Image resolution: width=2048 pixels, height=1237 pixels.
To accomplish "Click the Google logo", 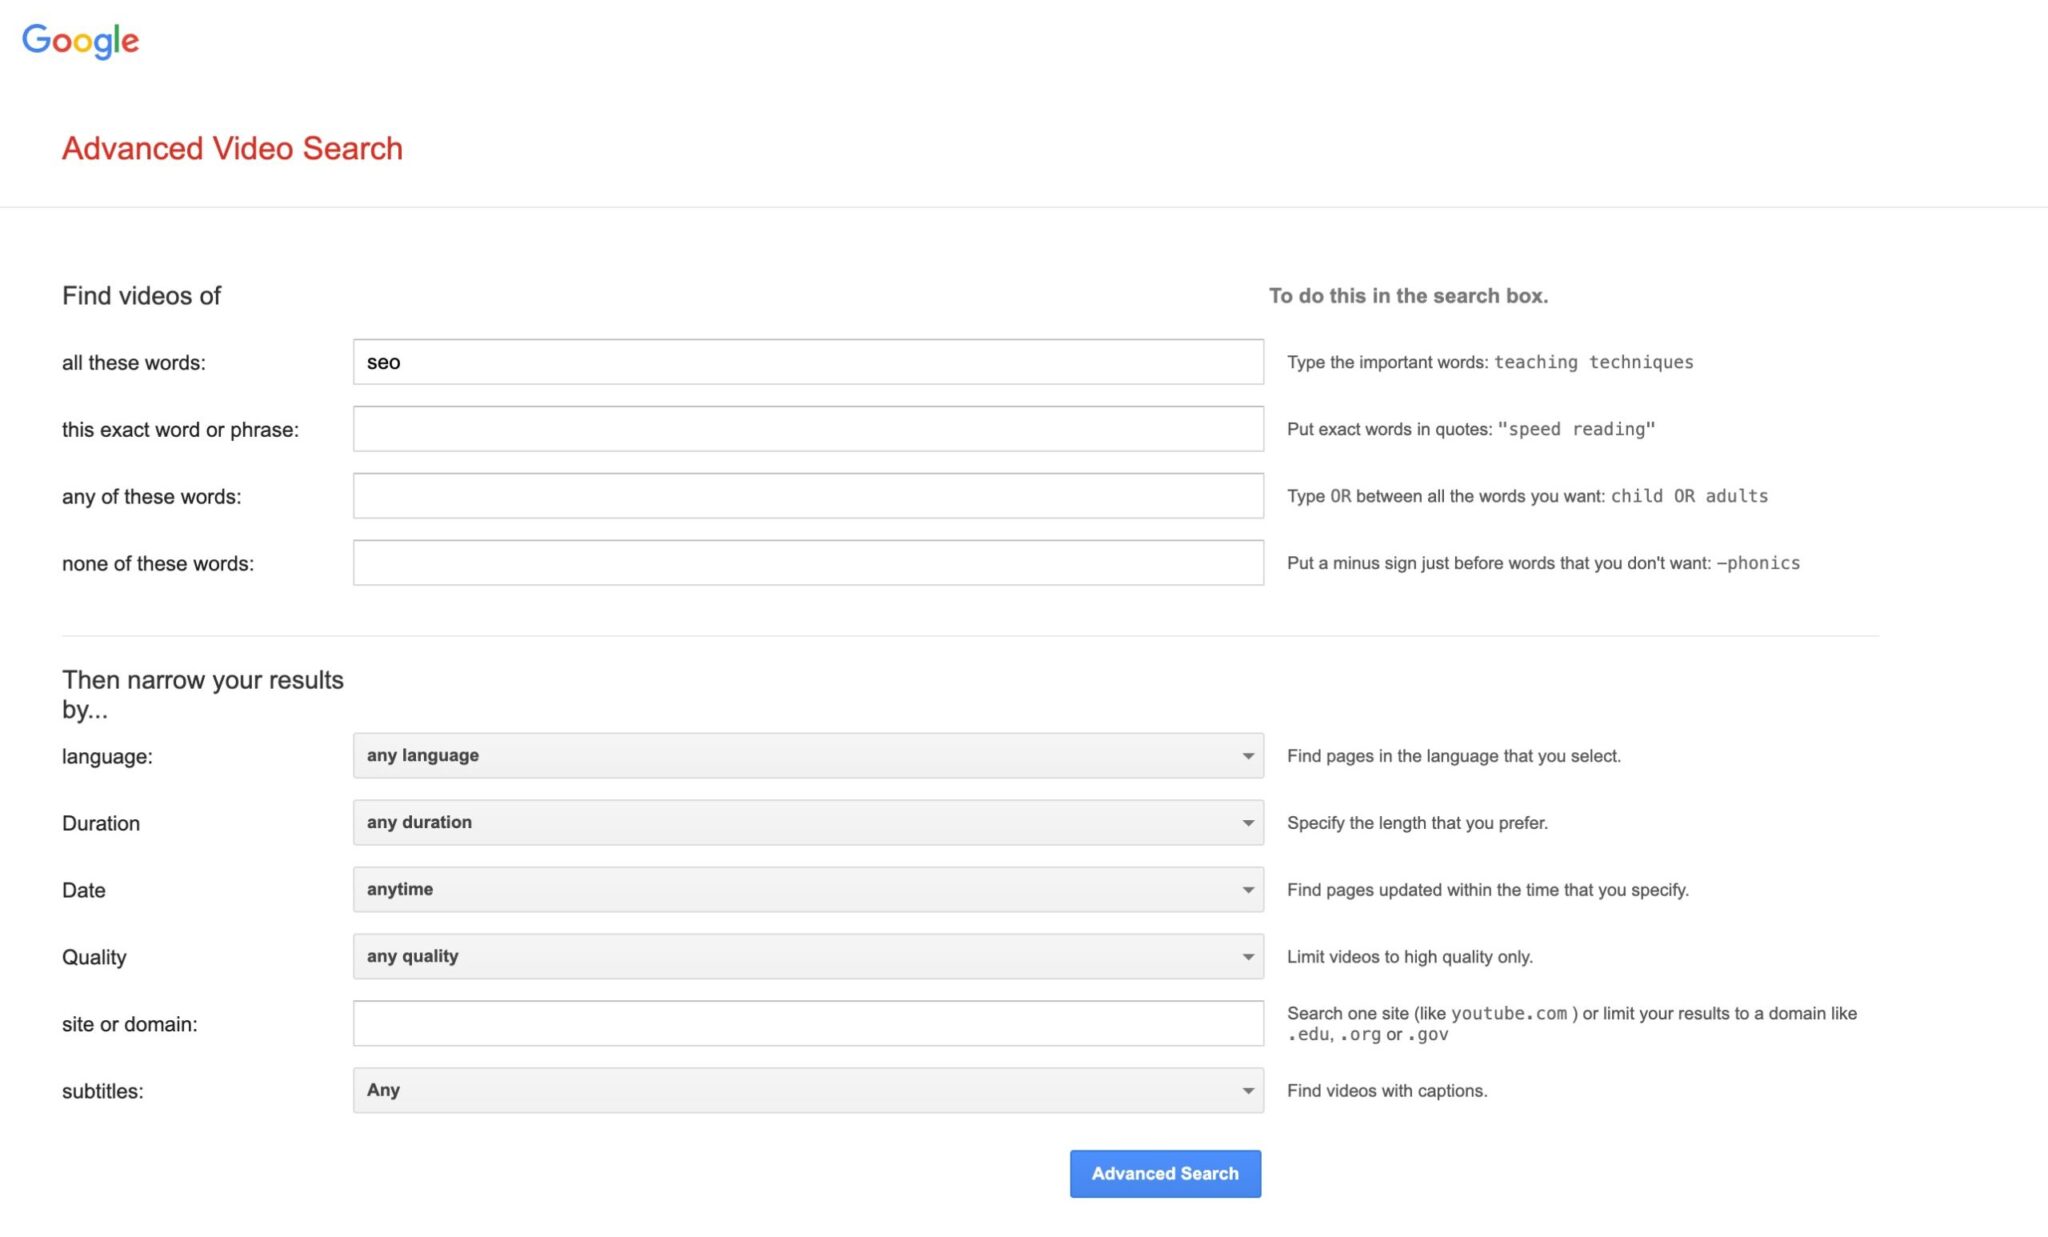I will 80,41.
